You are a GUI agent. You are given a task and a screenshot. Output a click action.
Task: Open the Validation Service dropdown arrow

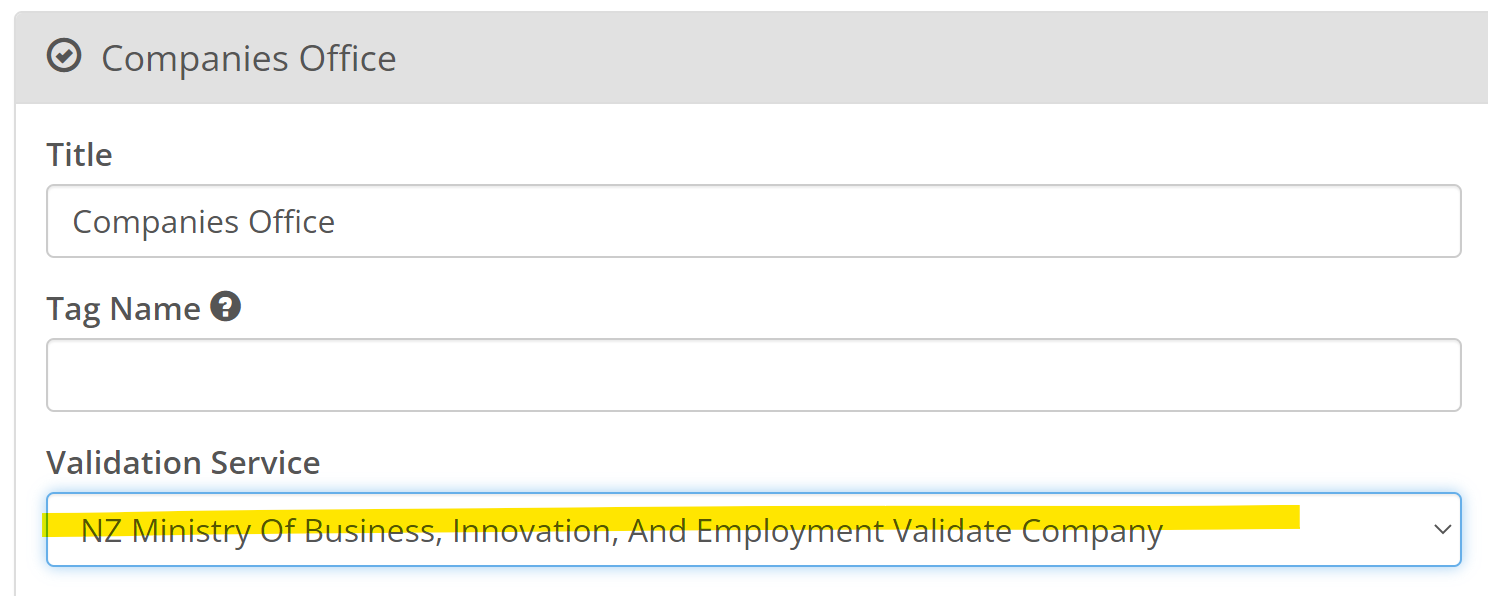(x=1442, y=529)
